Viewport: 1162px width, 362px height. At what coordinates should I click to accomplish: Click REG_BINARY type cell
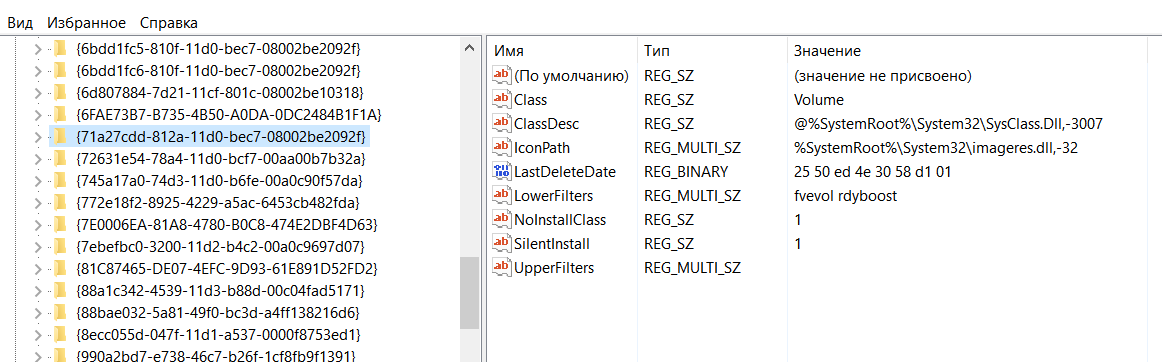686,171
